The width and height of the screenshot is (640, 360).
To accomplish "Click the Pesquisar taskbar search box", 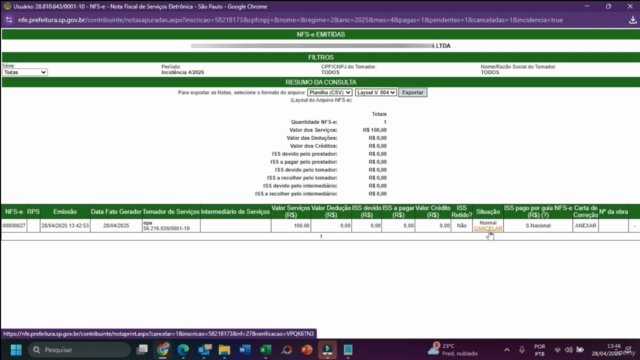I will [x=79, y=350].
